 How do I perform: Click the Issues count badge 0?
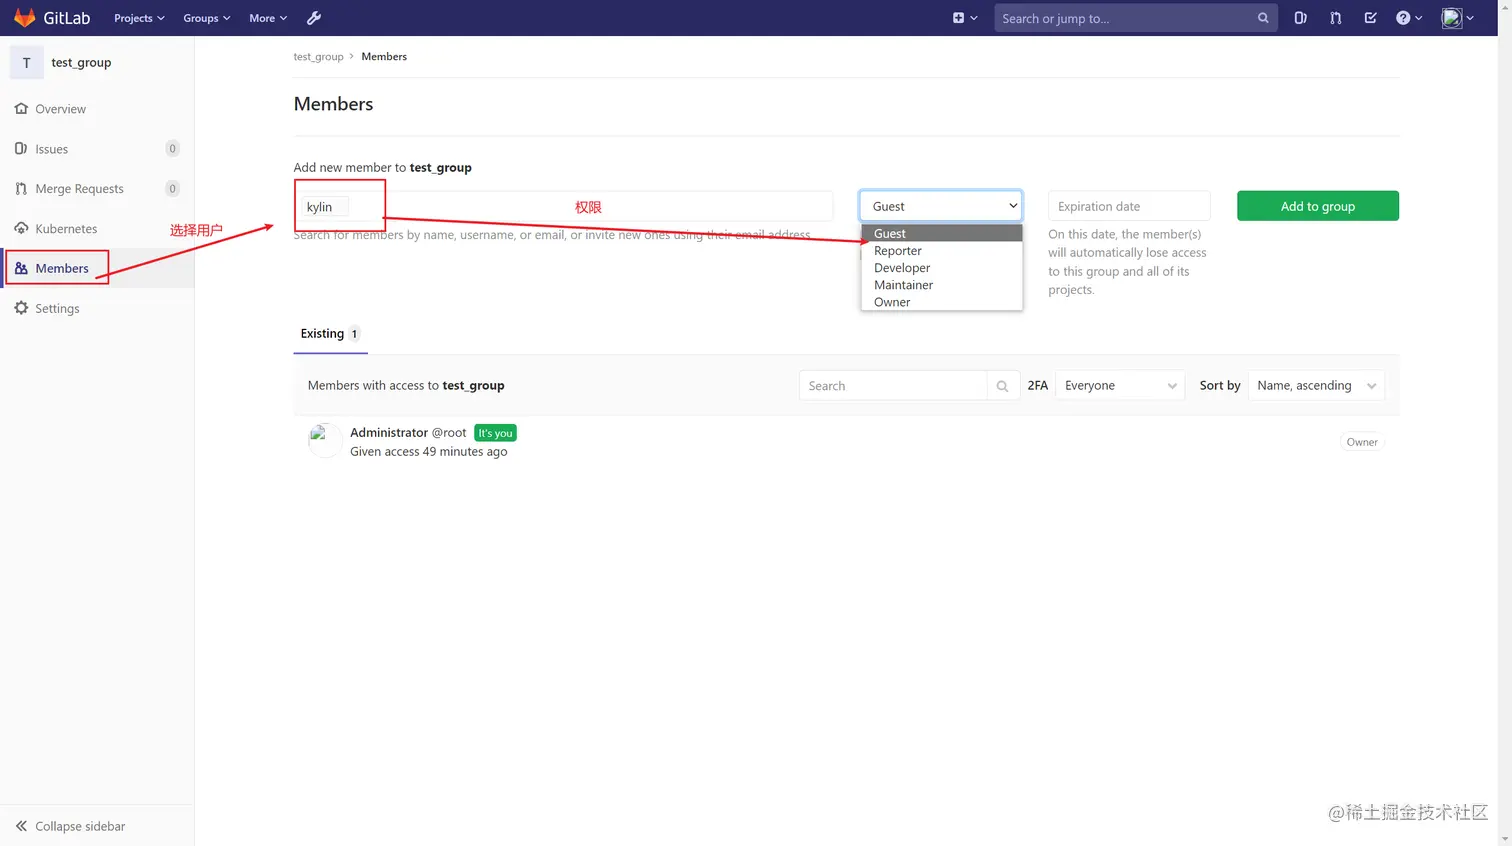pos(172,148)
